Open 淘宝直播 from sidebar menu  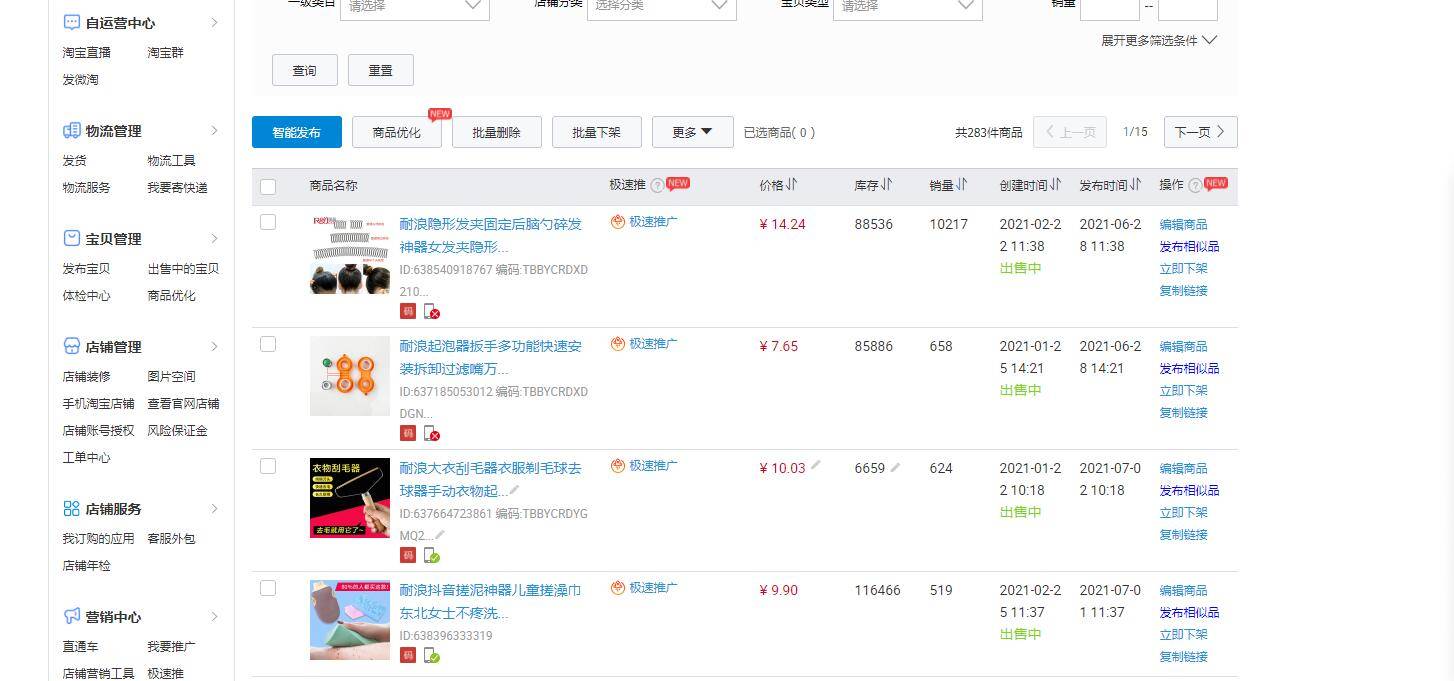[x=87, y=53]
